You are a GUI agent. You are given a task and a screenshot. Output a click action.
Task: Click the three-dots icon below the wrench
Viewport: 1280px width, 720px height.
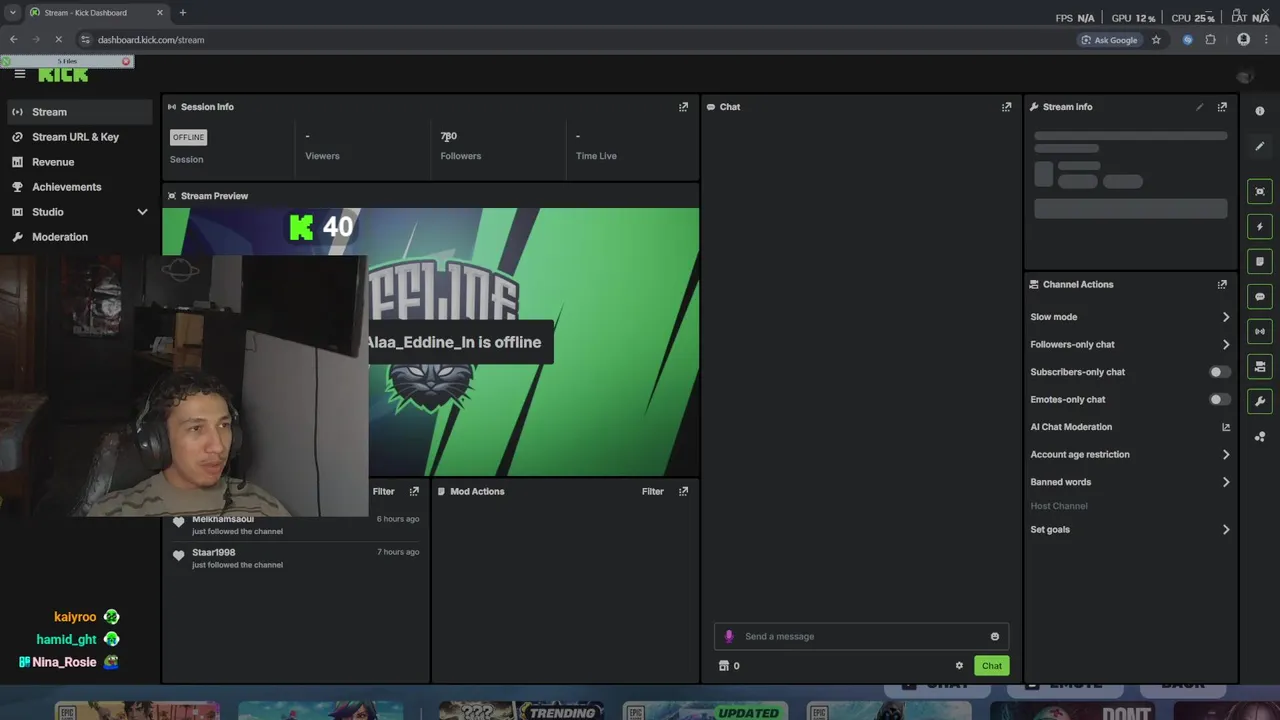coord(1260,437)
